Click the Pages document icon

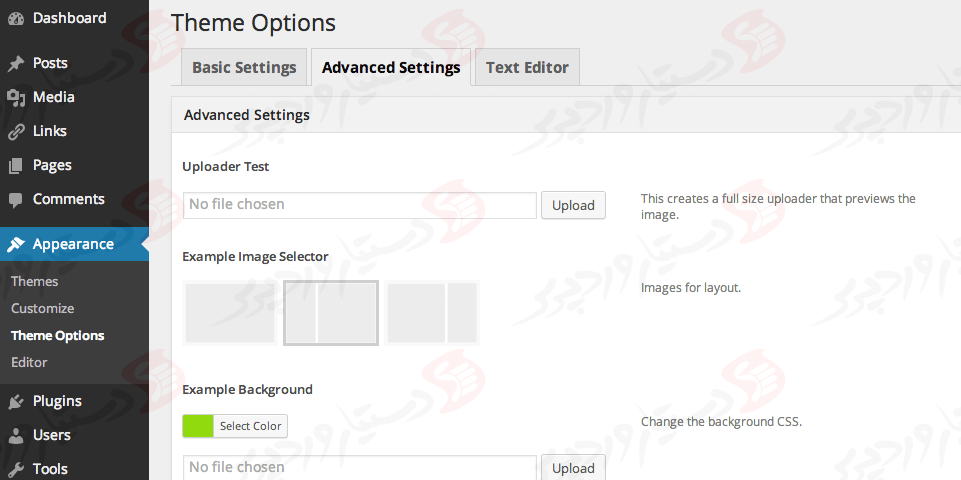point(16,165)
